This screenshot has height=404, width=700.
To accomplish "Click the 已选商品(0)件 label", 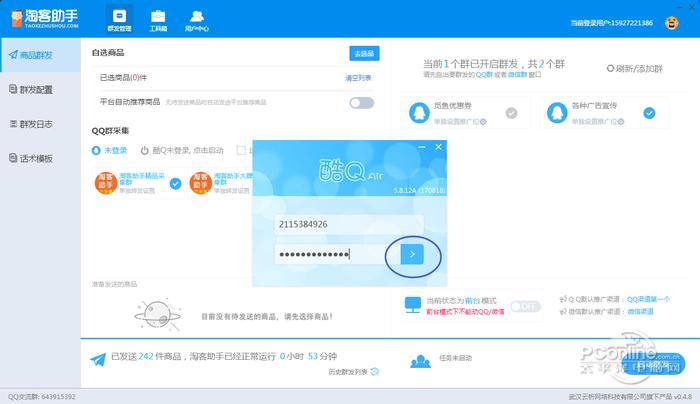I will [x=123, y=78].
